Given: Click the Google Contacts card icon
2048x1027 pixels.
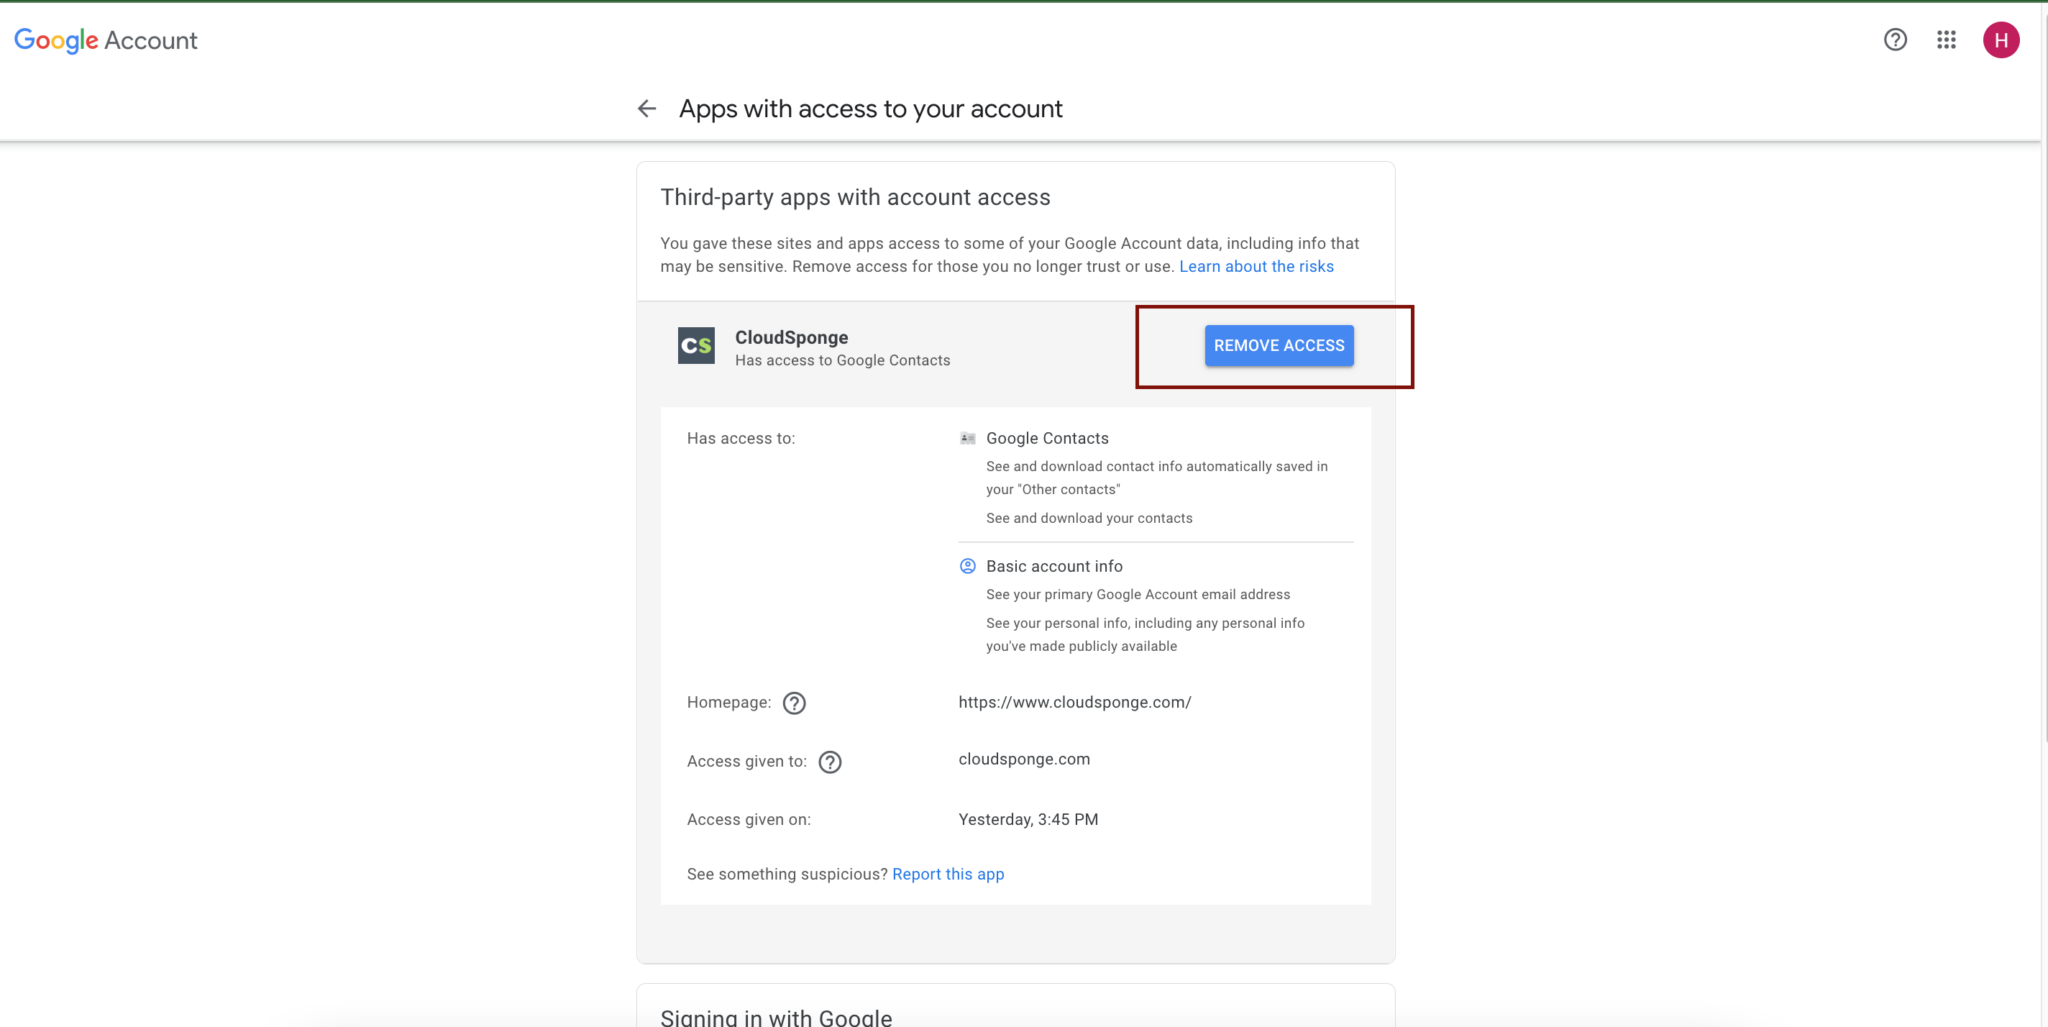Looking at the screenshot, I should tap(967, 438).
